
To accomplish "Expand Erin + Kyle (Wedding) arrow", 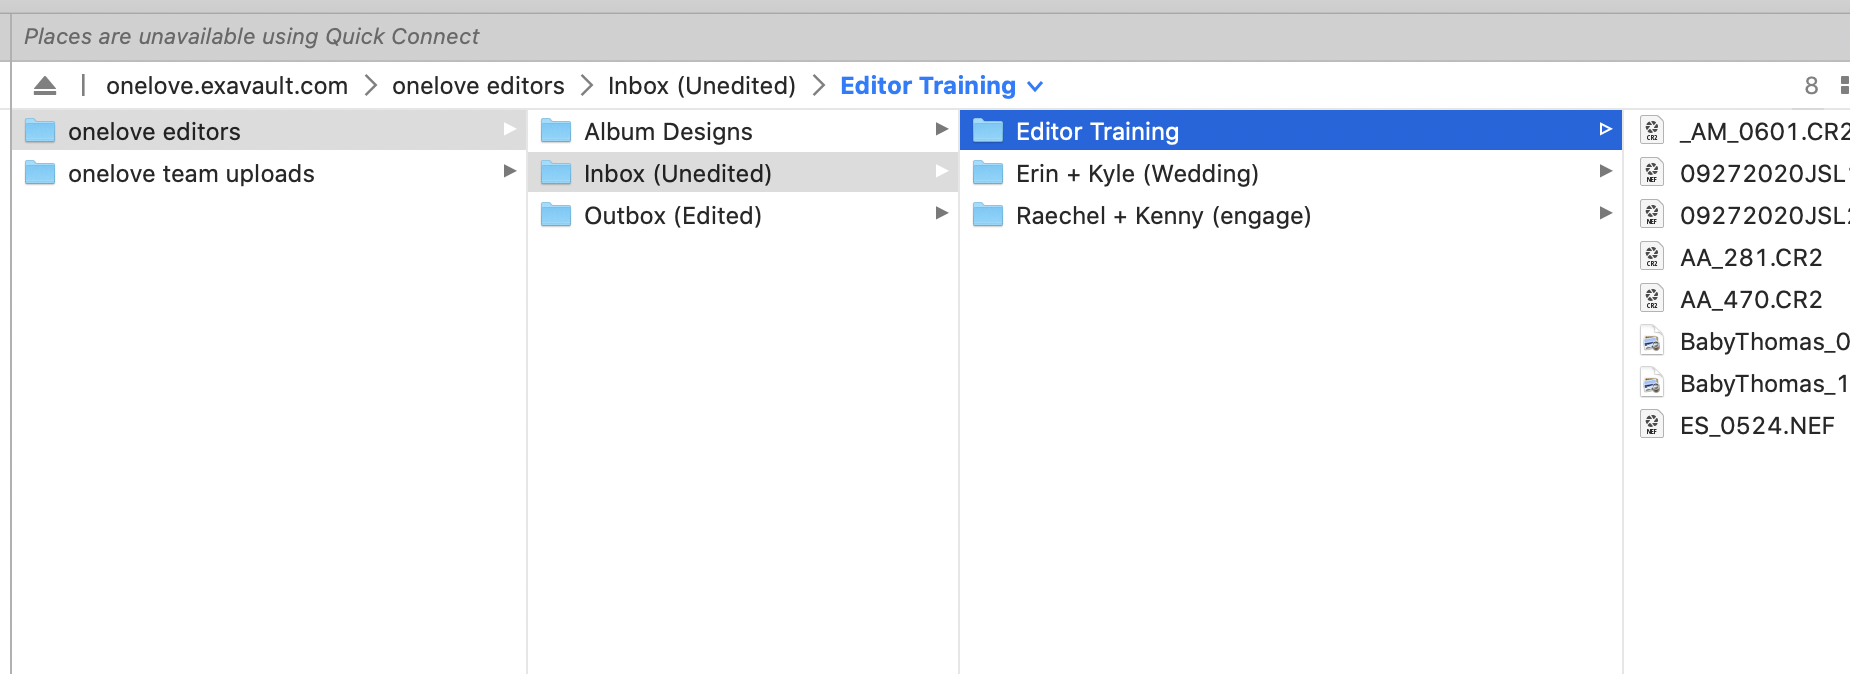I will coord(1605,172).
